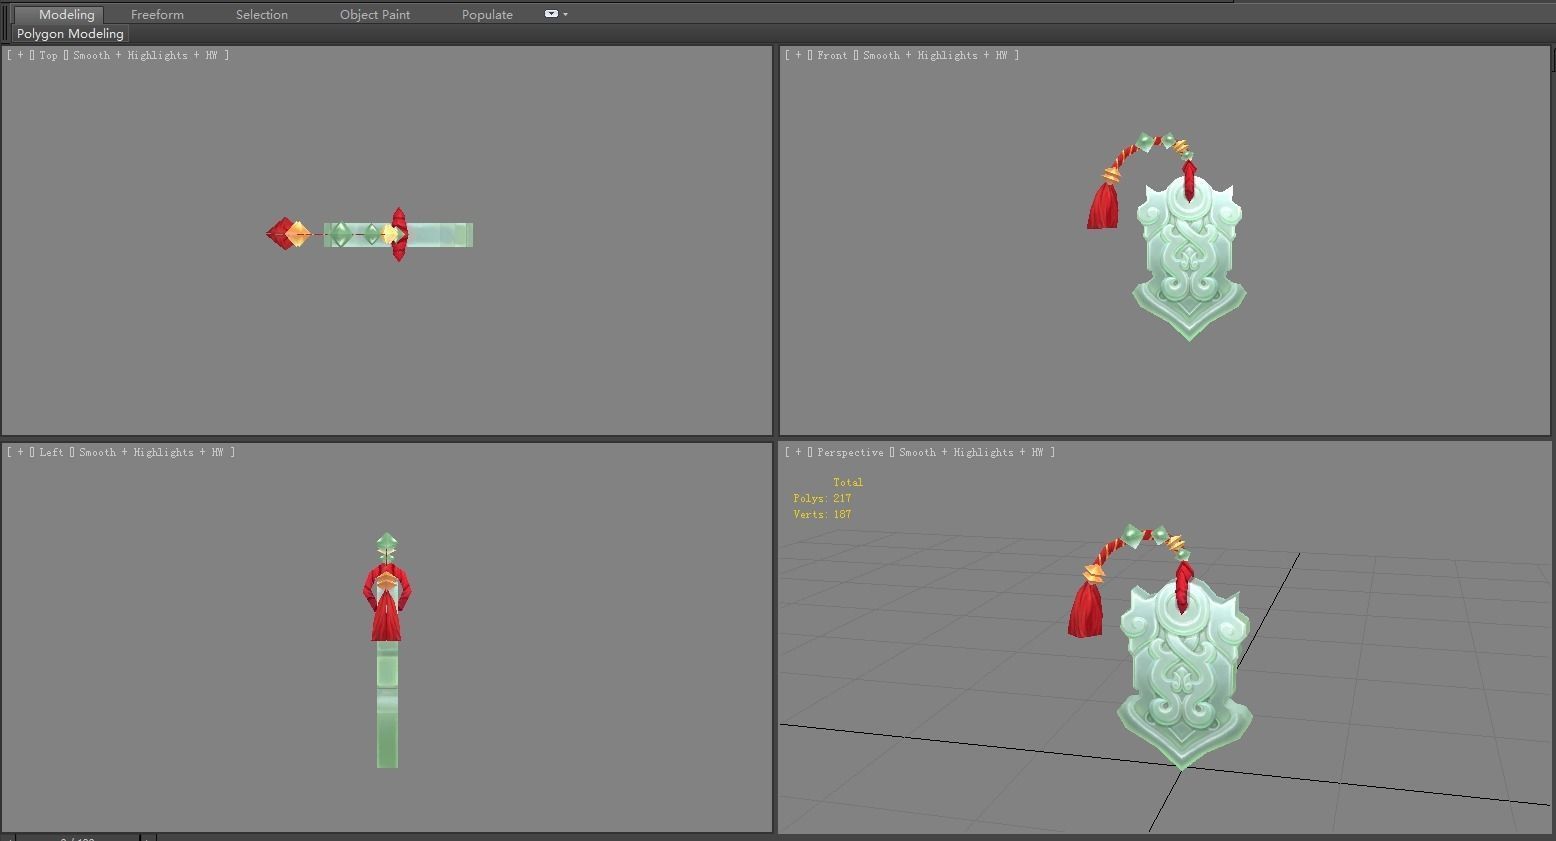Open the ribbon display options dropdown icon

coord(556,14)
